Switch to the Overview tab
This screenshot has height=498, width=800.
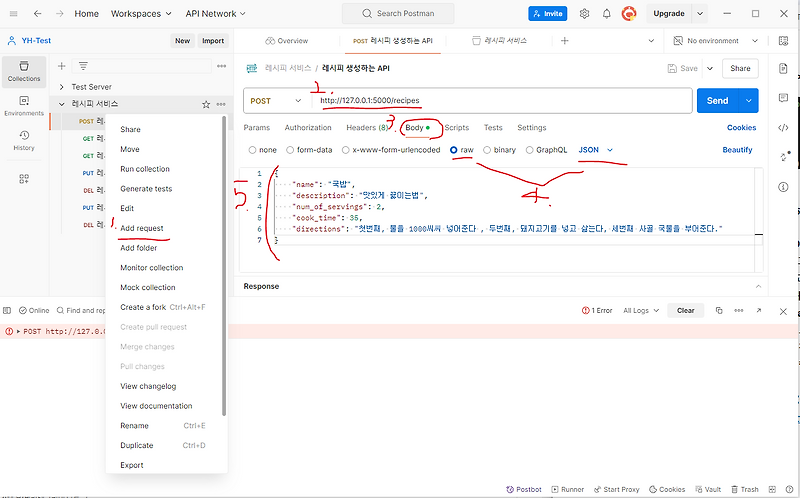pos(287,41)
